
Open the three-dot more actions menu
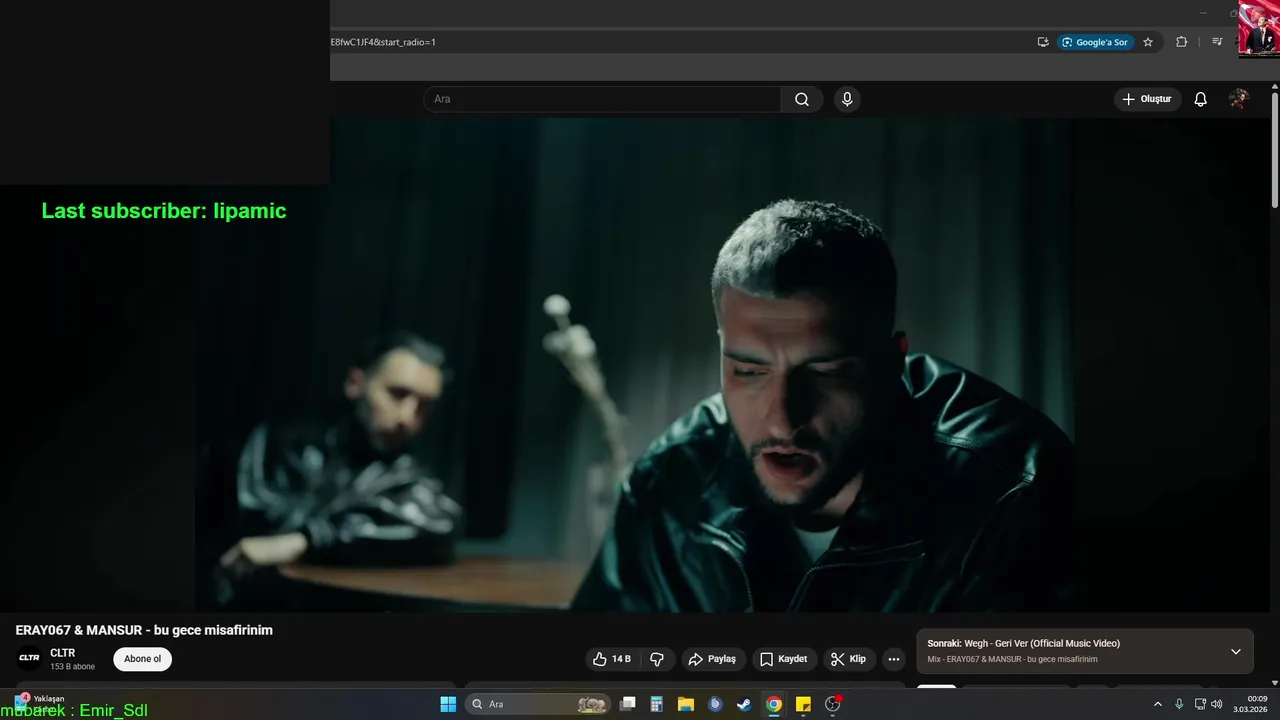click(894, 659)
